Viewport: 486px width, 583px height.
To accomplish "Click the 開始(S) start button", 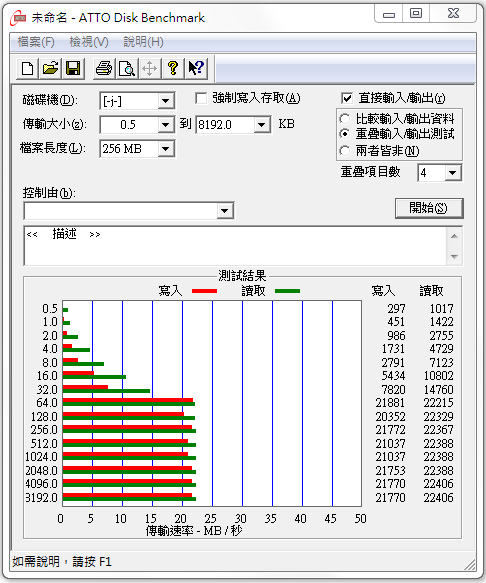I will [429, 208].
